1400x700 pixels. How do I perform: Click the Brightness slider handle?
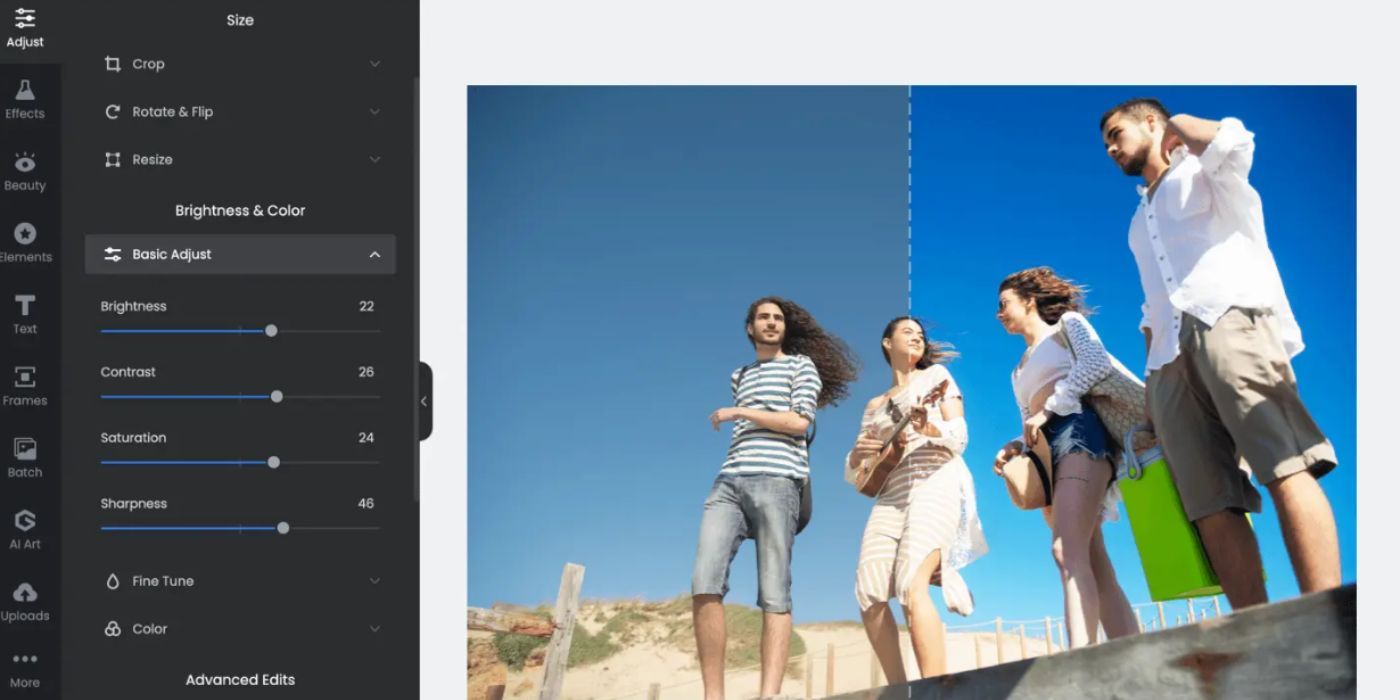(x=271, y=330)
